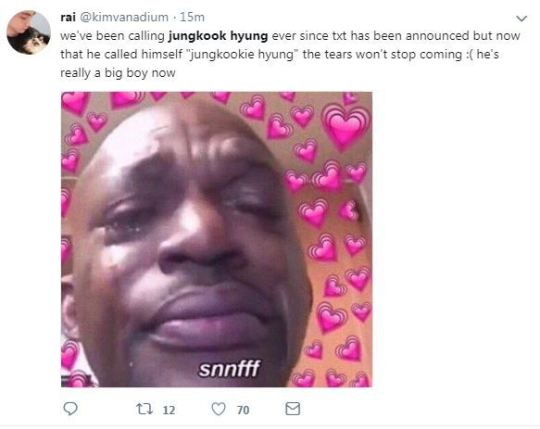Retweet this tweet using the arrows icon
The image size is (540, 429).
pyautogui.click(x=145, y=409)
